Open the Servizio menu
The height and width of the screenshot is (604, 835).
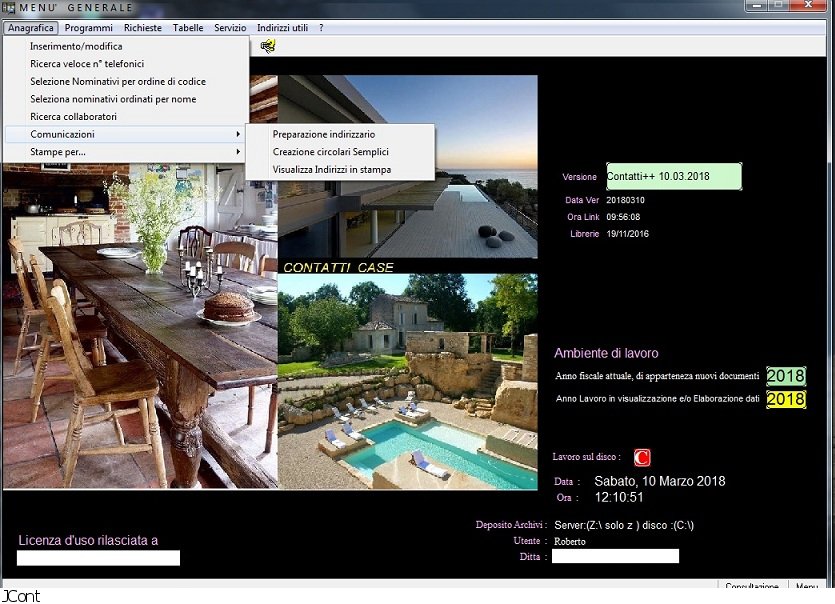(x=230, y=28)
